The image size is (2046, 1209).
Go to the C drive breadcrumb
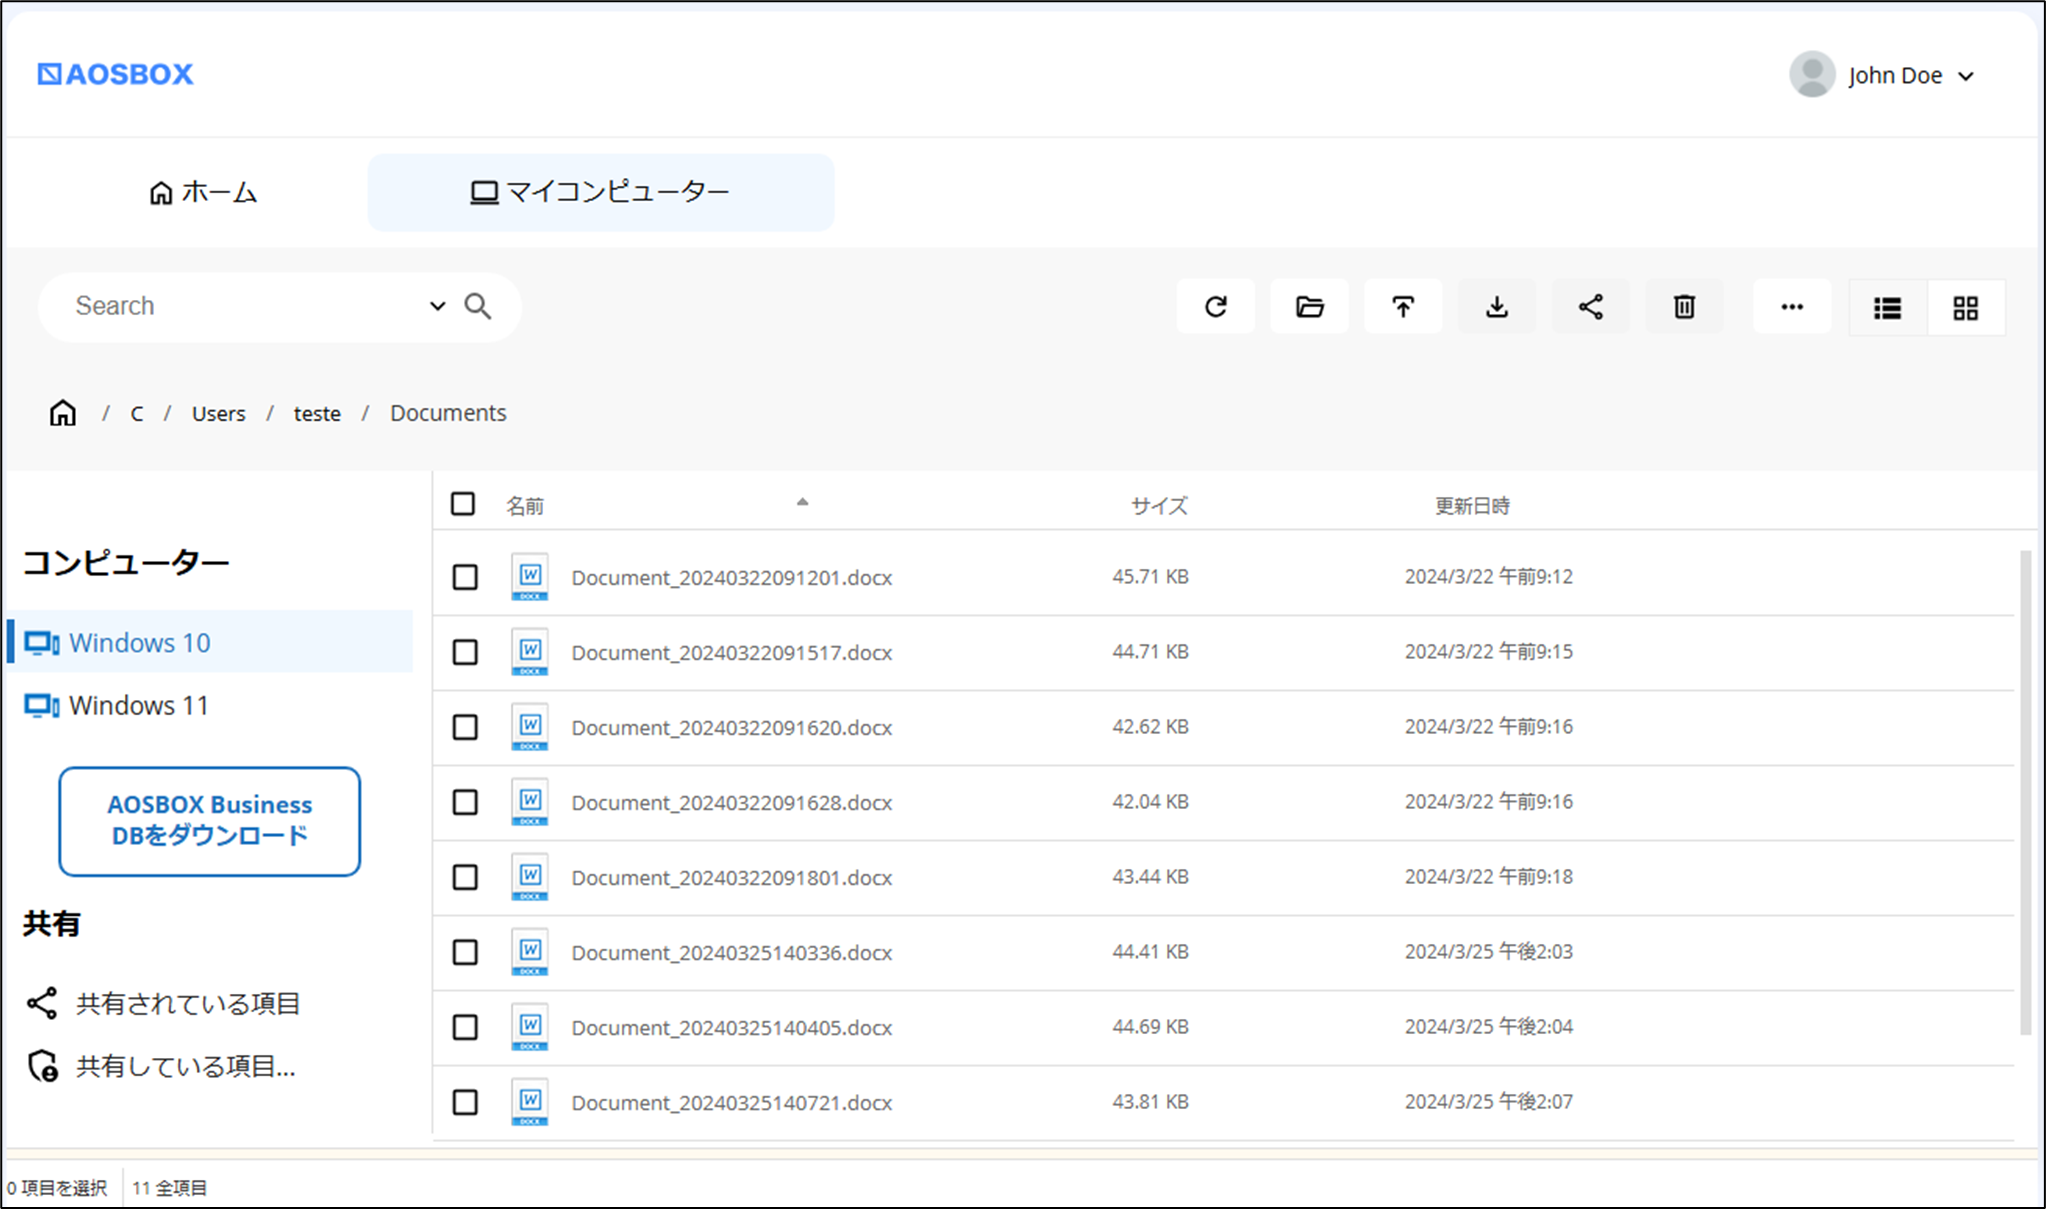tap(137, 413)
